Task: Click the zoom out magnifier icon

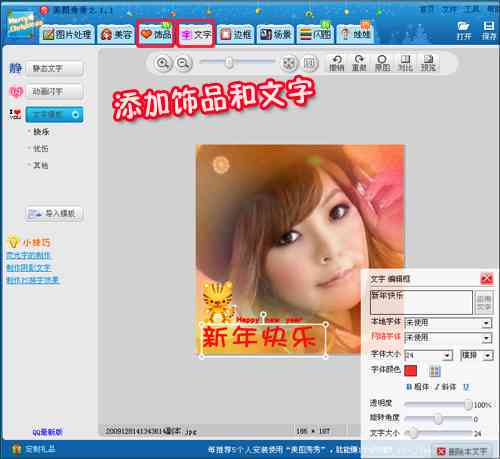Action: (x=183, y=63)
